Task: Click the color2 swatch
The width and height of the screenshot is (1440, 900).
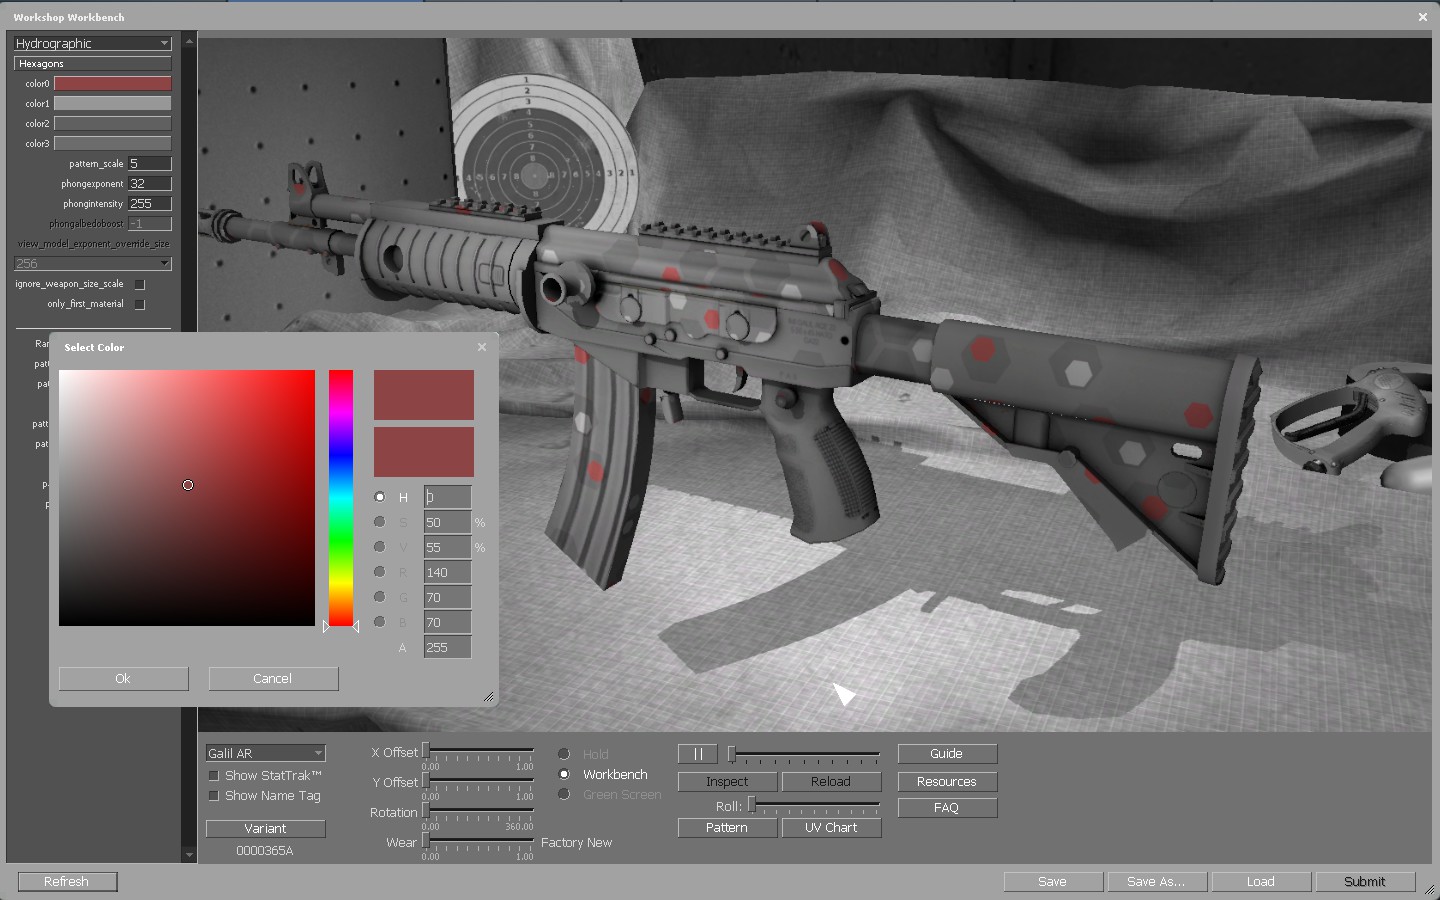Action: pos(112,123)
